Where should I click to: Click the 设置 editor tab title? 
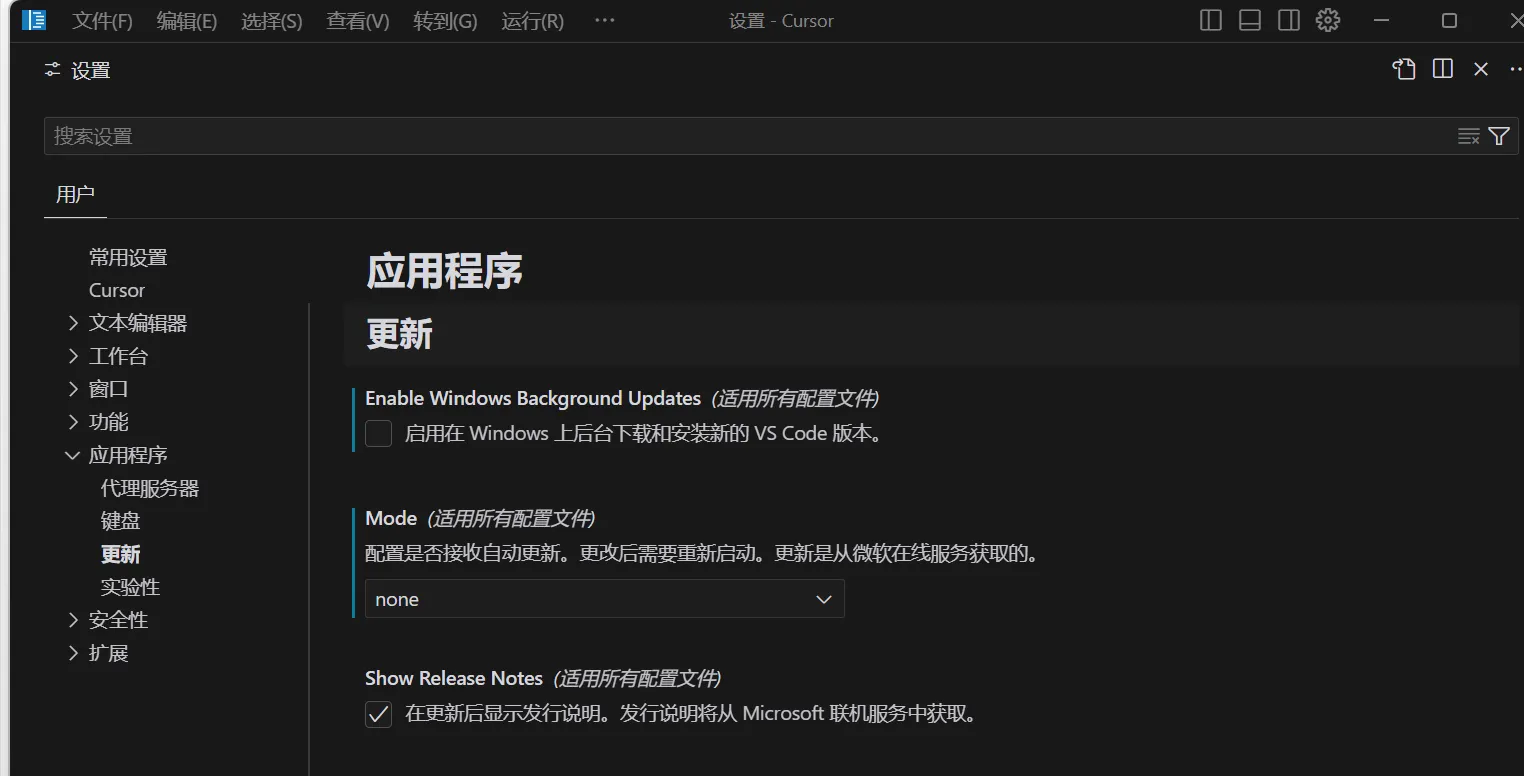click(x=91, y=70)
